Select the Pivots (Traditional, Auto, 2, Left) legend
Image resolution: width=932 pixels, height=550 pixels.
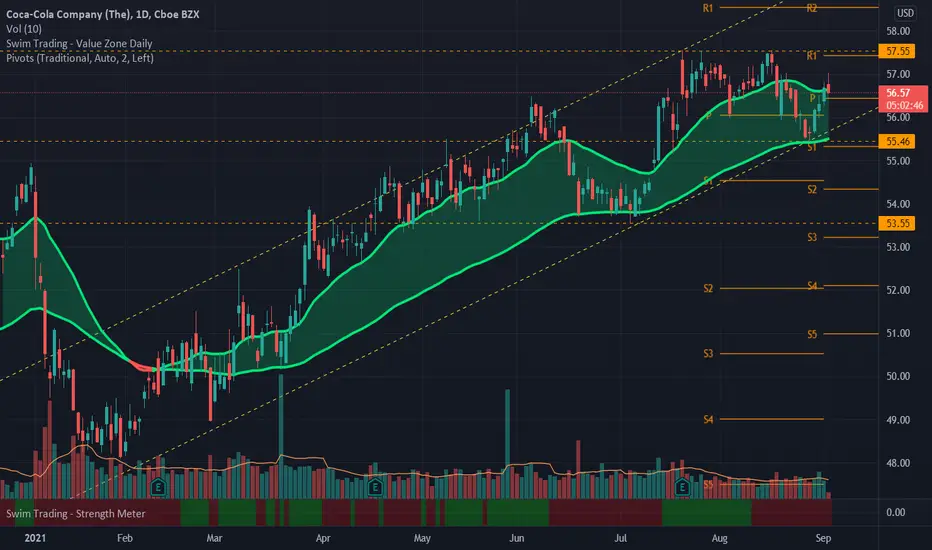click(80, 58)
